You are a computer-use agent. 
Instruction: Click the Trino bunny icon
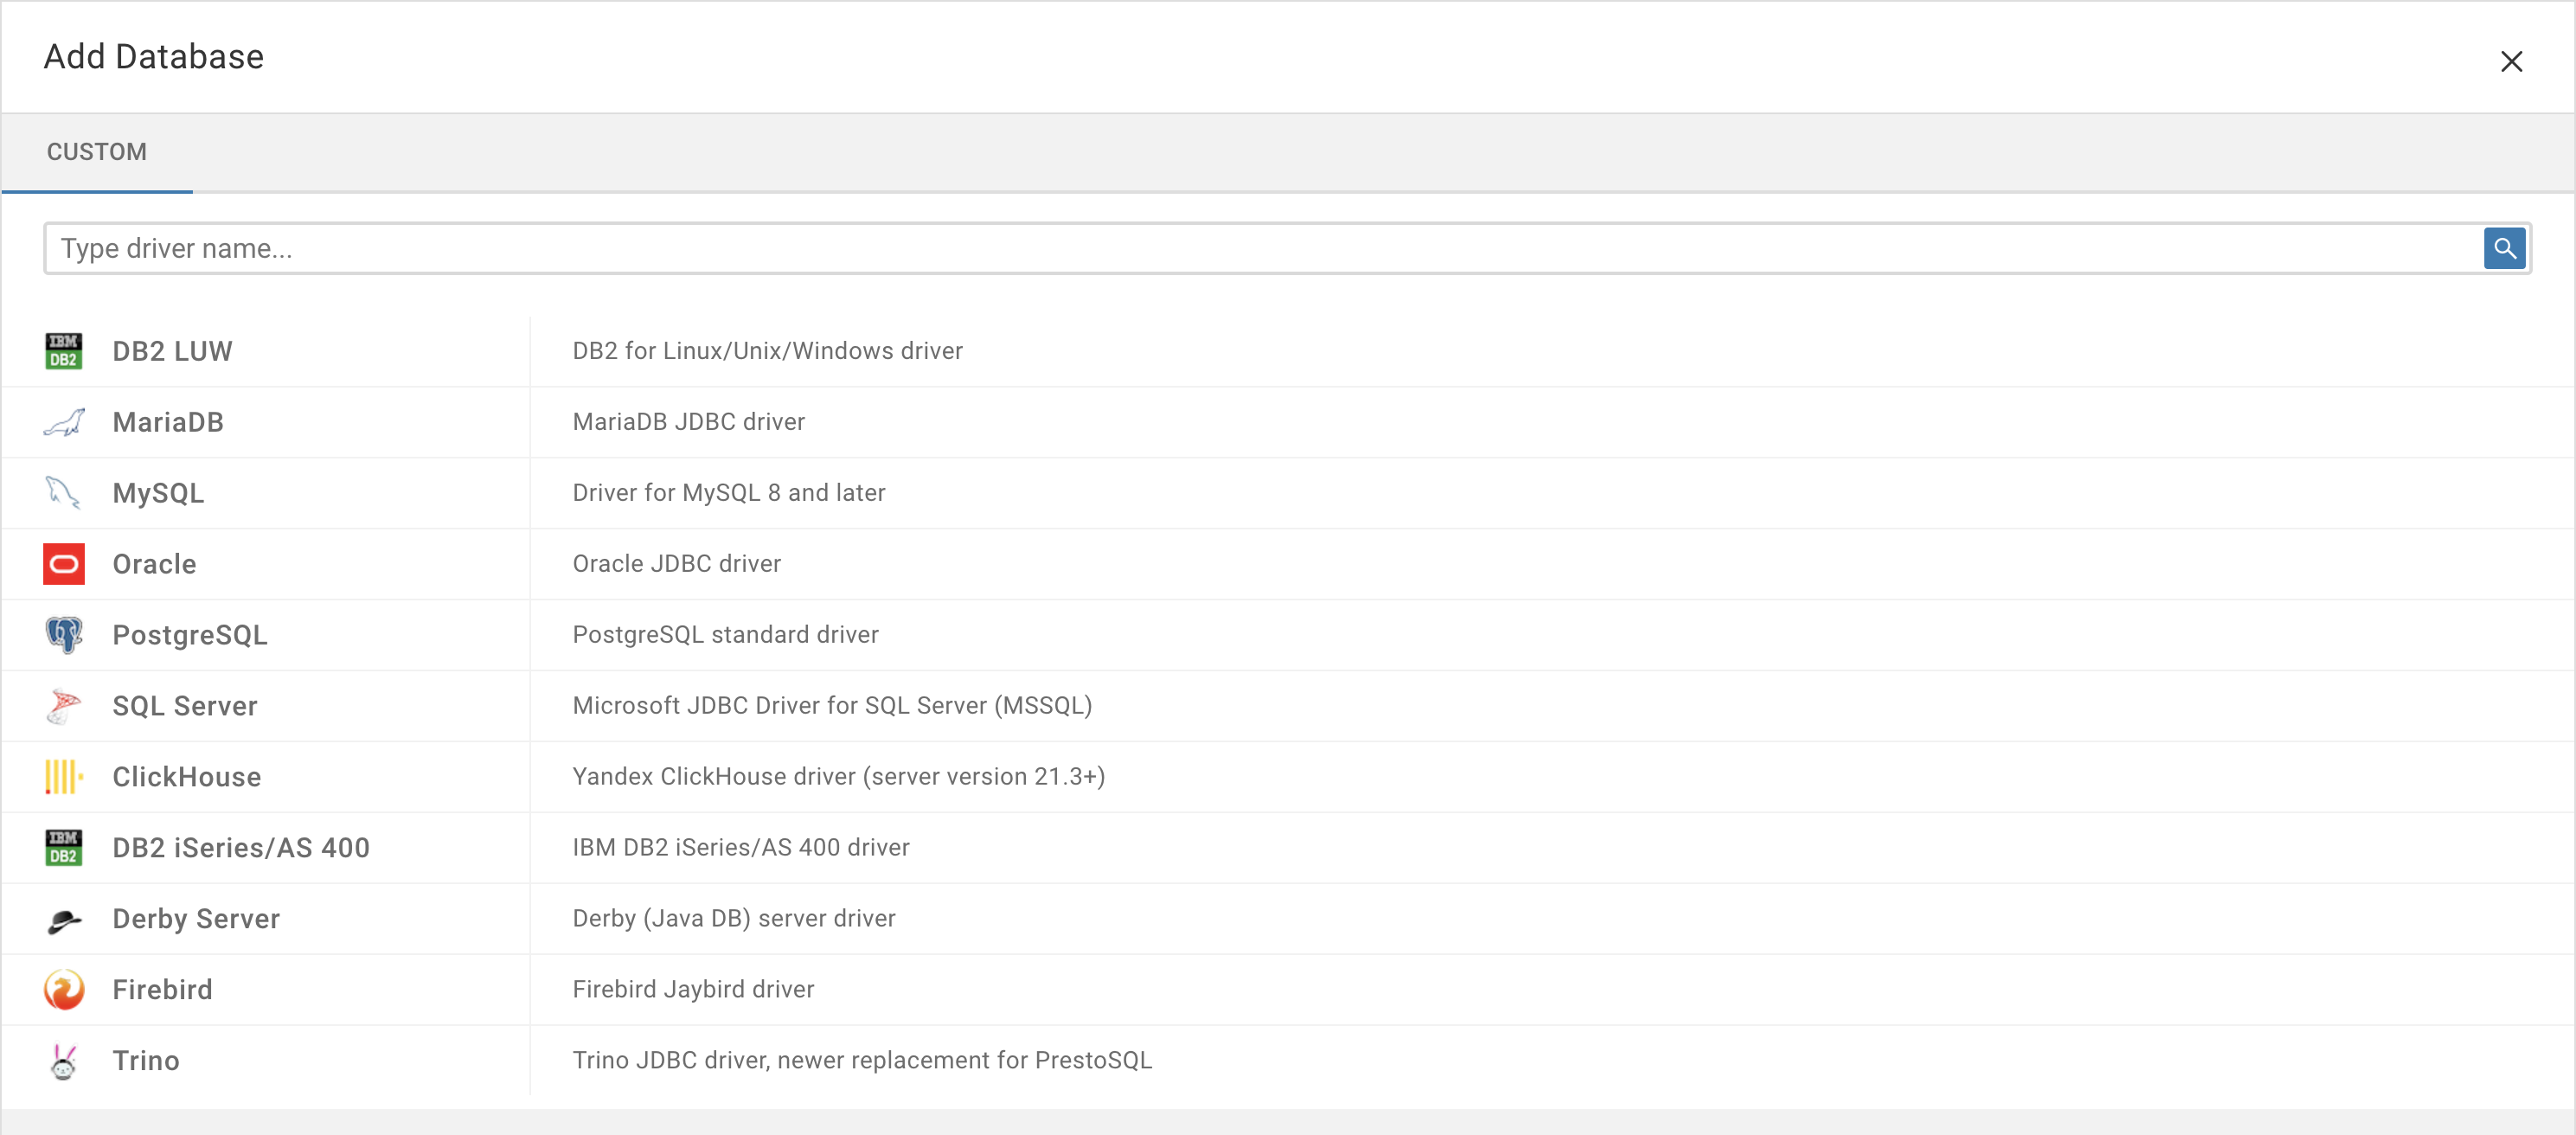point(63,1060)
